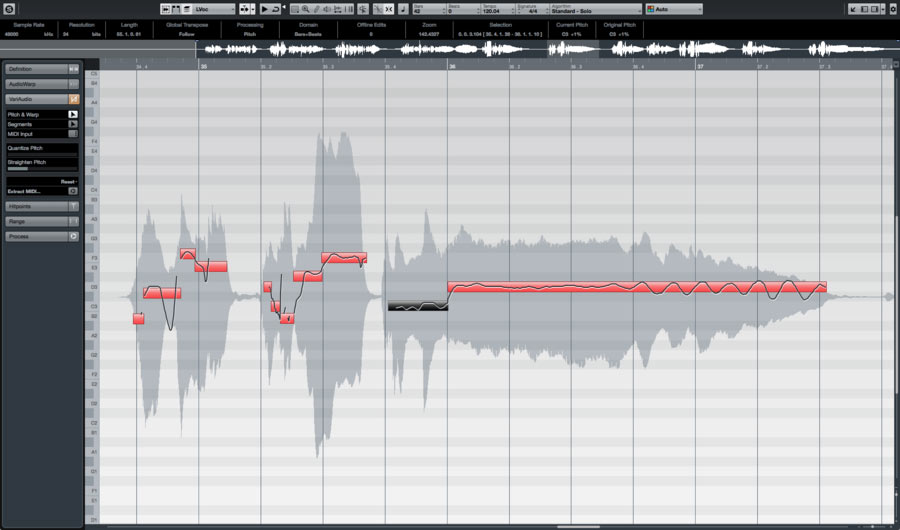Click the Steinberg logo icon at top left
Viewport: 900px width, 530px height.
click(8, 9)
